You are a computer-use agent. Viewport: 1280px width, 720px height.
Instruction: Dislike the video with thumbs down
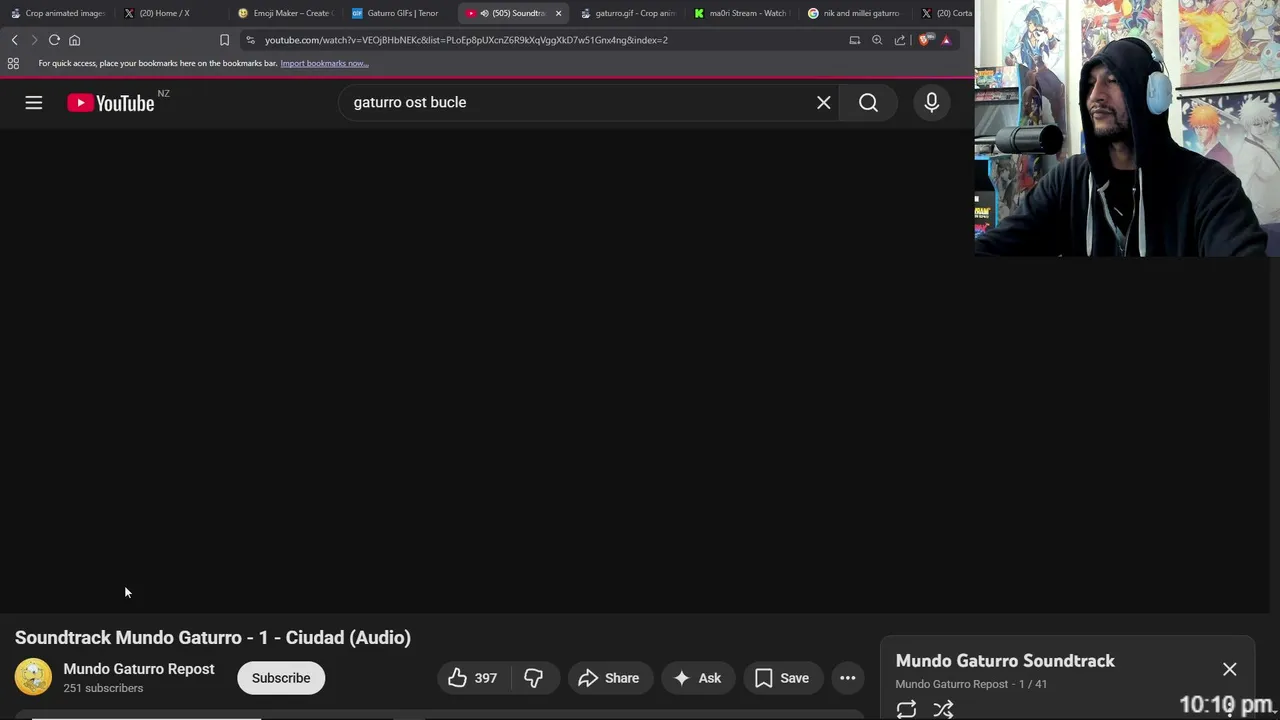(x=534, y=678)
